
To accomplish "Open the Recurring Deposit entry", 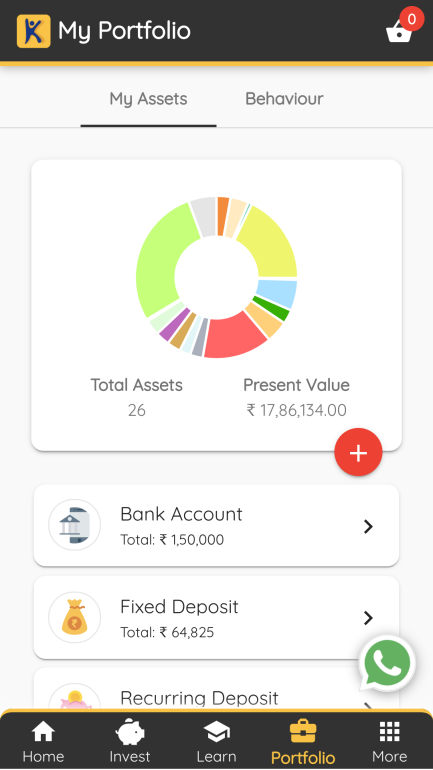I will (x=216, y=690).
